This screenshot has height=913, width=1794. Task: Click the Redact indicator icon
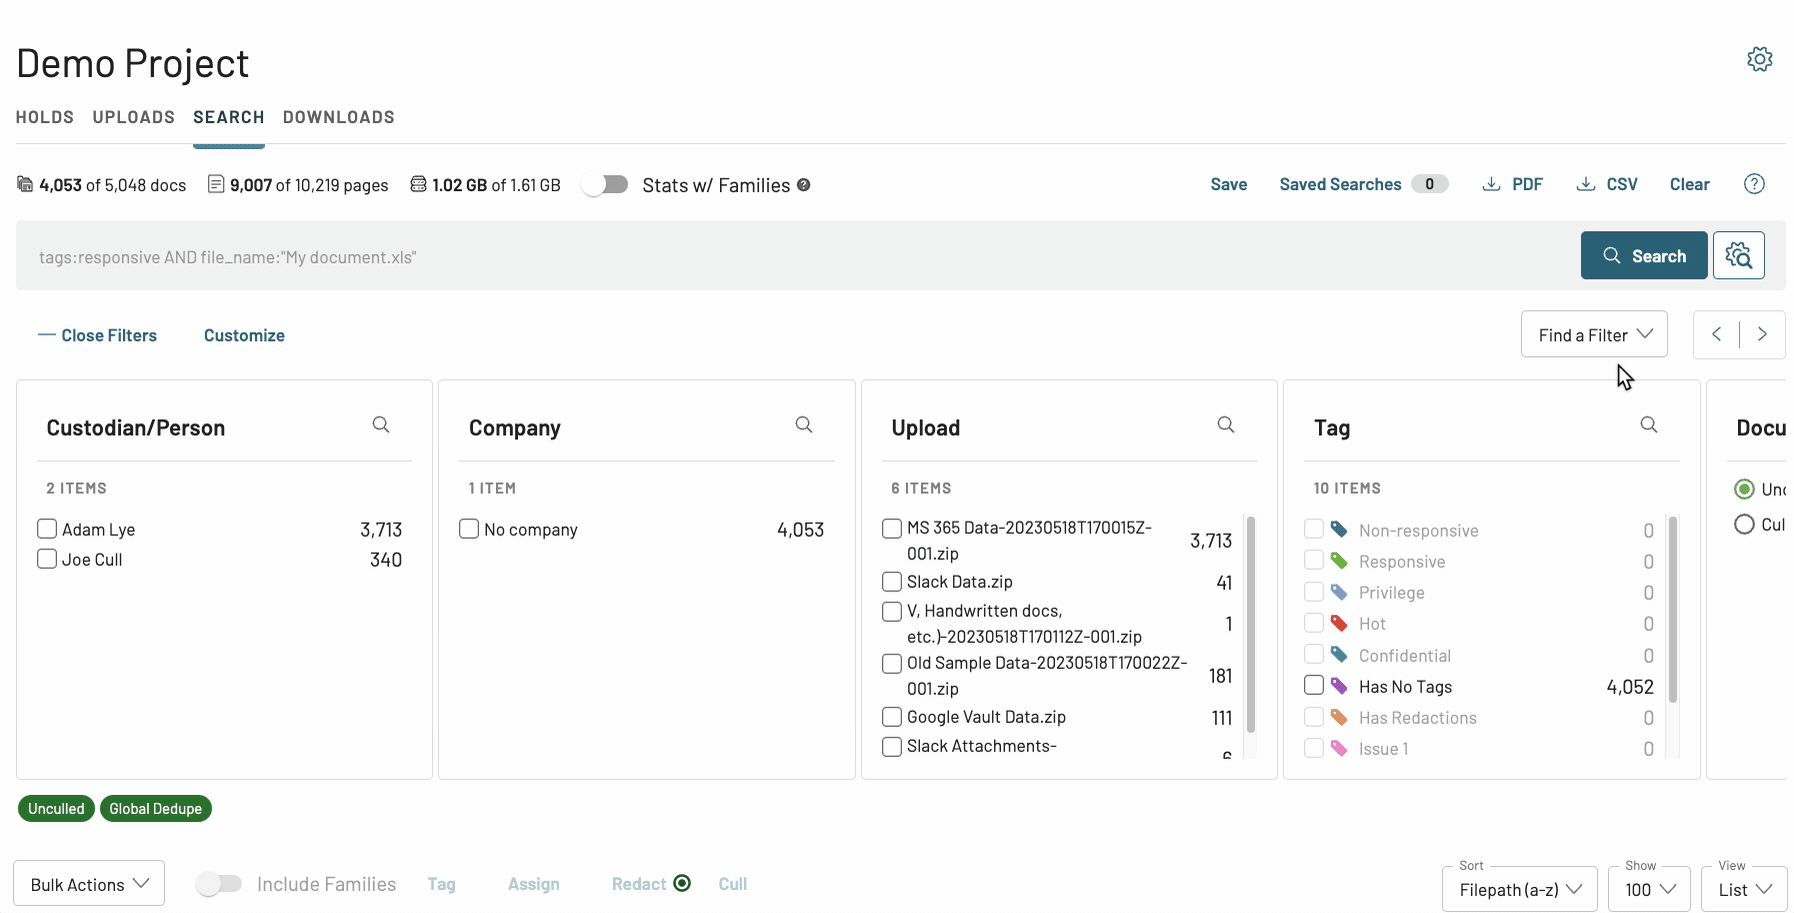tap(682, 883)
